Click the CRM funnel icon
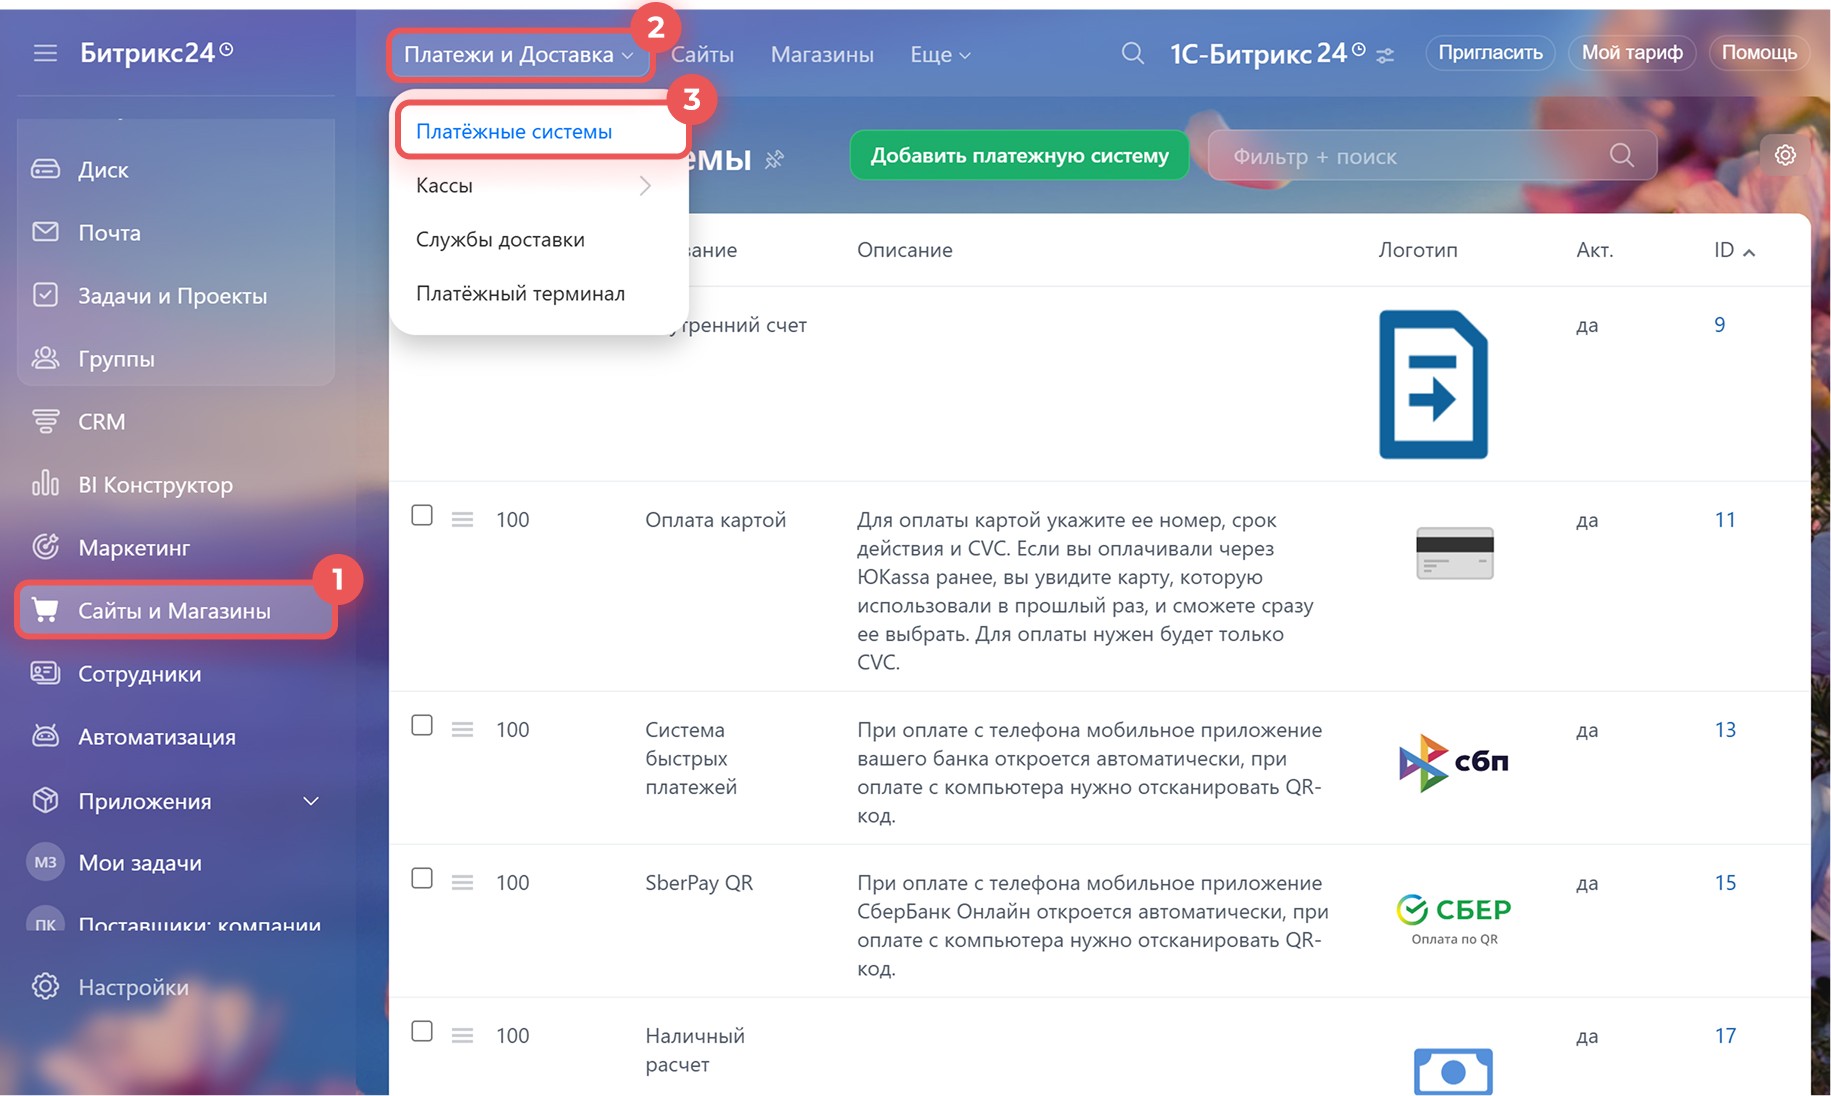This screenshot has height=1096, width=1831. 45,421
